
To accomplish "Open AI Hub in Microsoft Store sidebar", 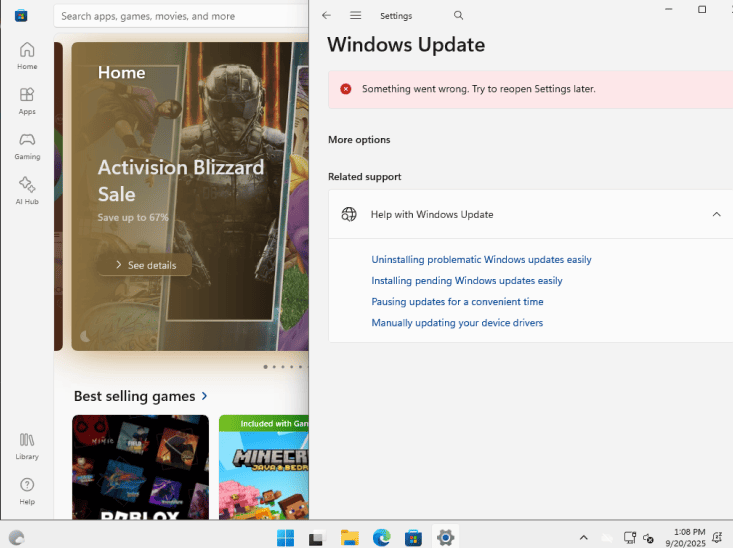I will pos(27,191).
